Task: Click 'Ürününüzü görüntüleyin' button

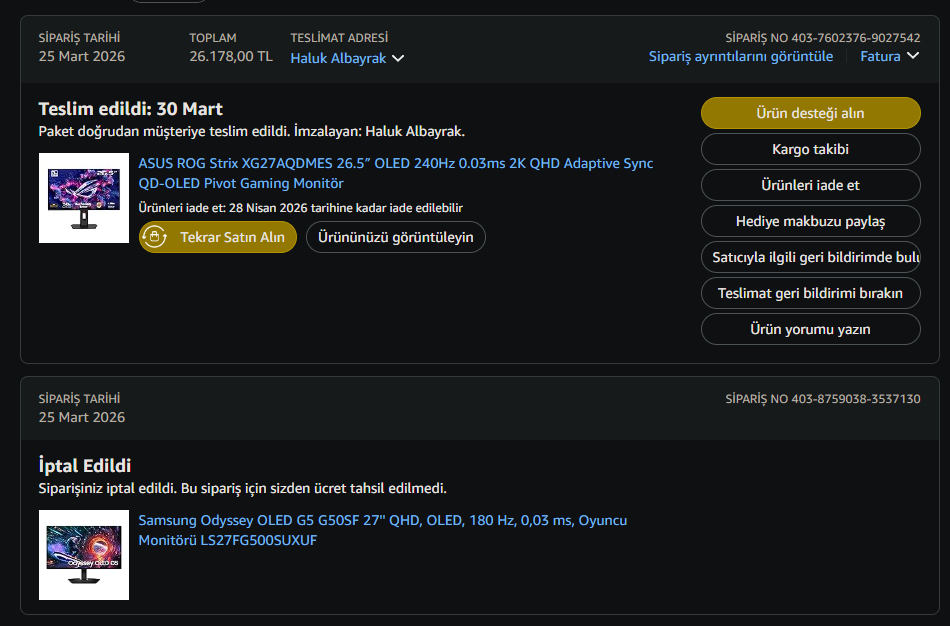Action: point(396,237)
